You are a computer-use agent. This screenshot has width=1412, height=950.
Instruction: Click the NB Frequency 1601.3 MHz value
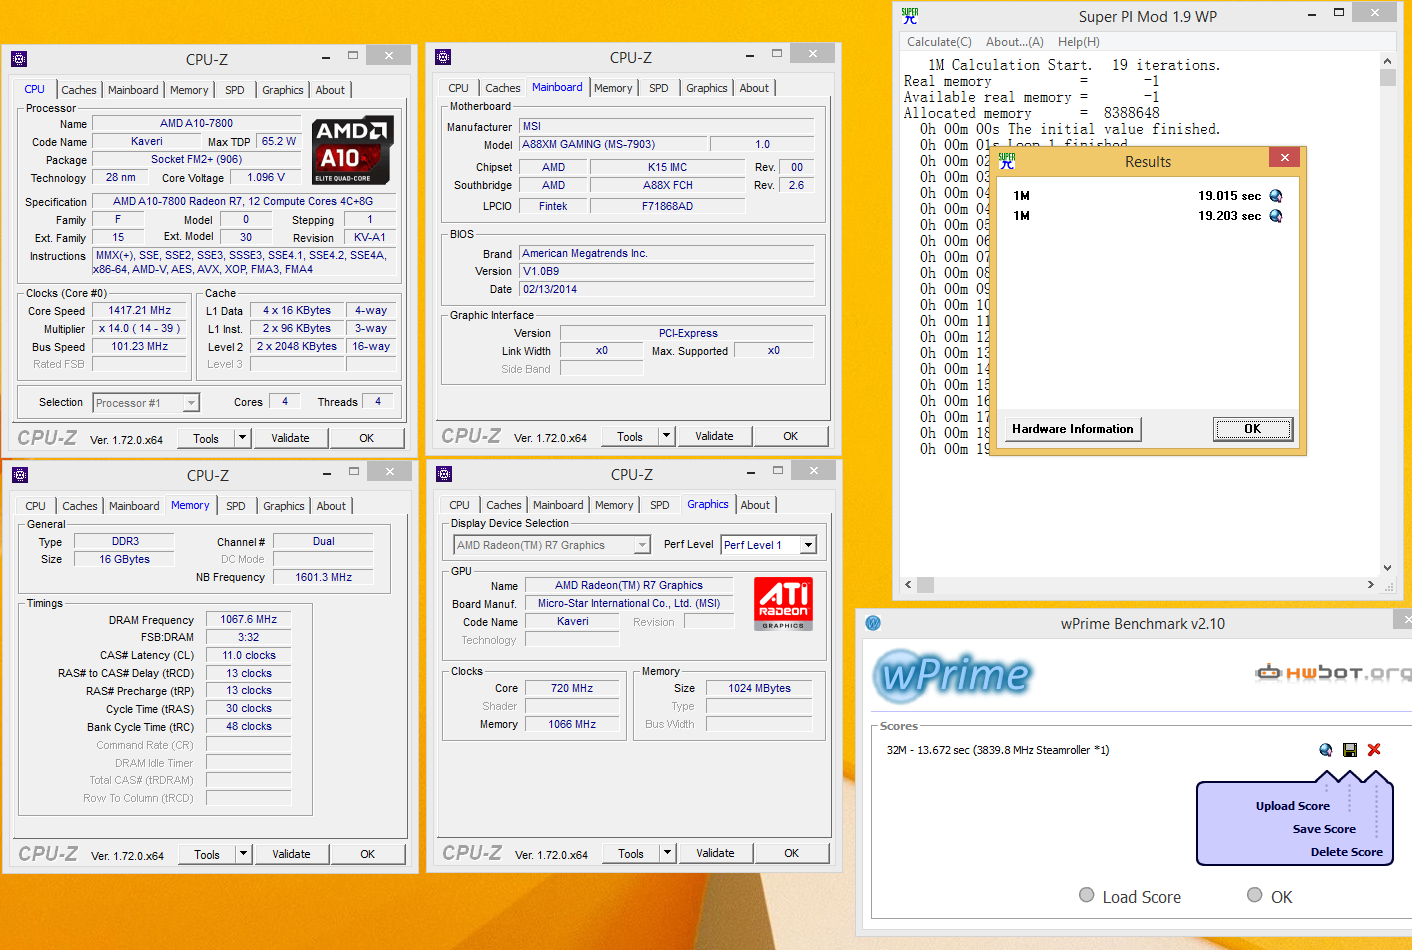pyautogui.click(x=324, y=577)
